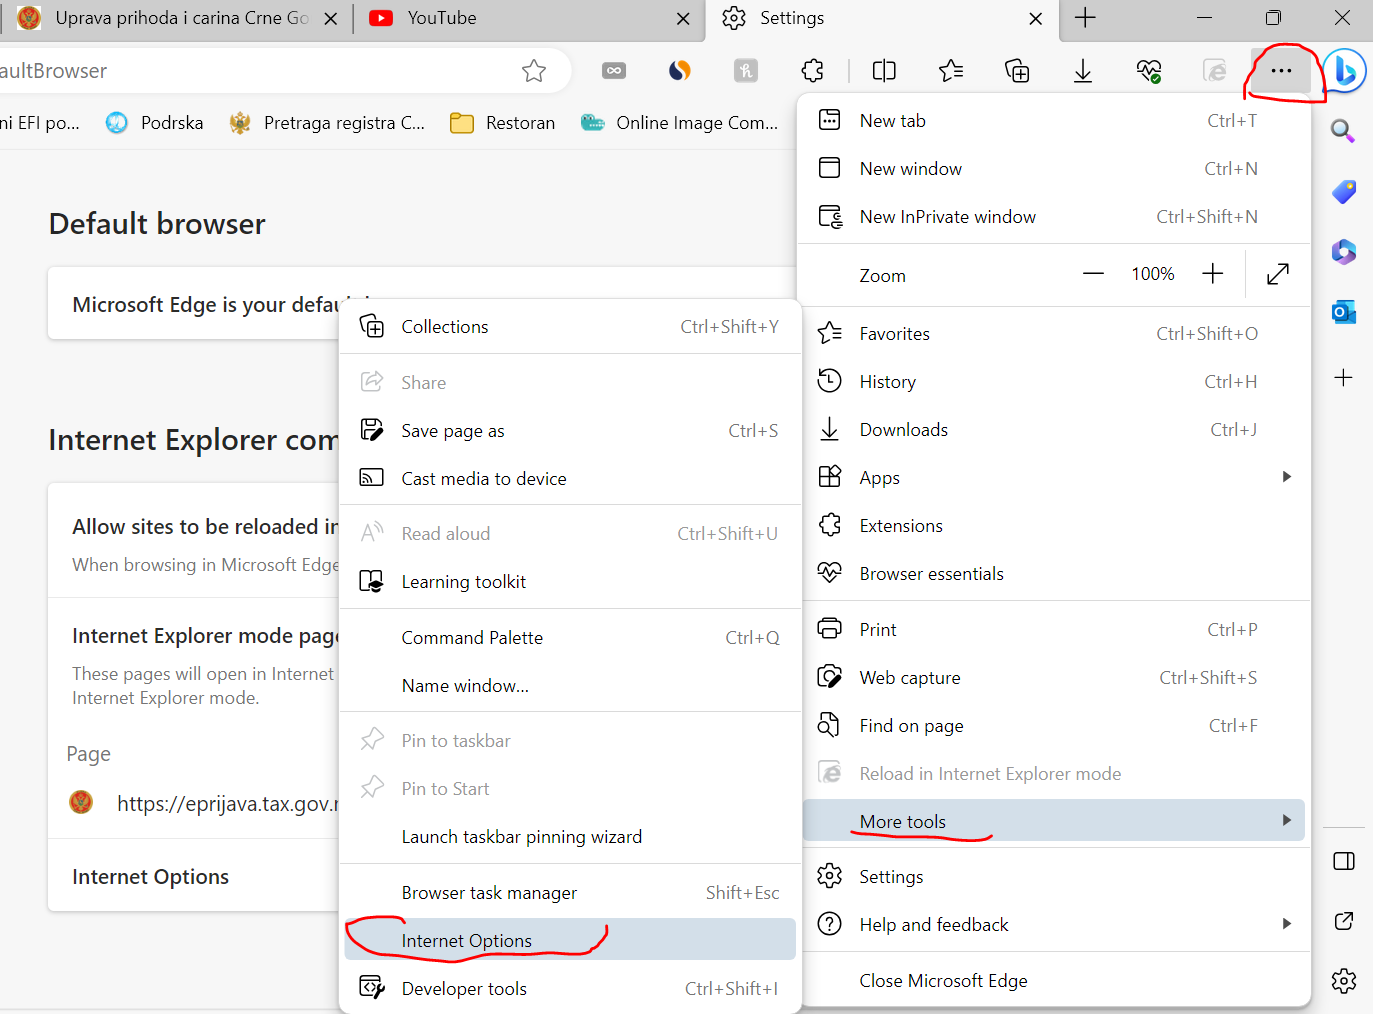Image resolution: width=1373 pixels, height=1014 pixels.
Task: Select Web capture menu entry
Action: point(1054,678)
